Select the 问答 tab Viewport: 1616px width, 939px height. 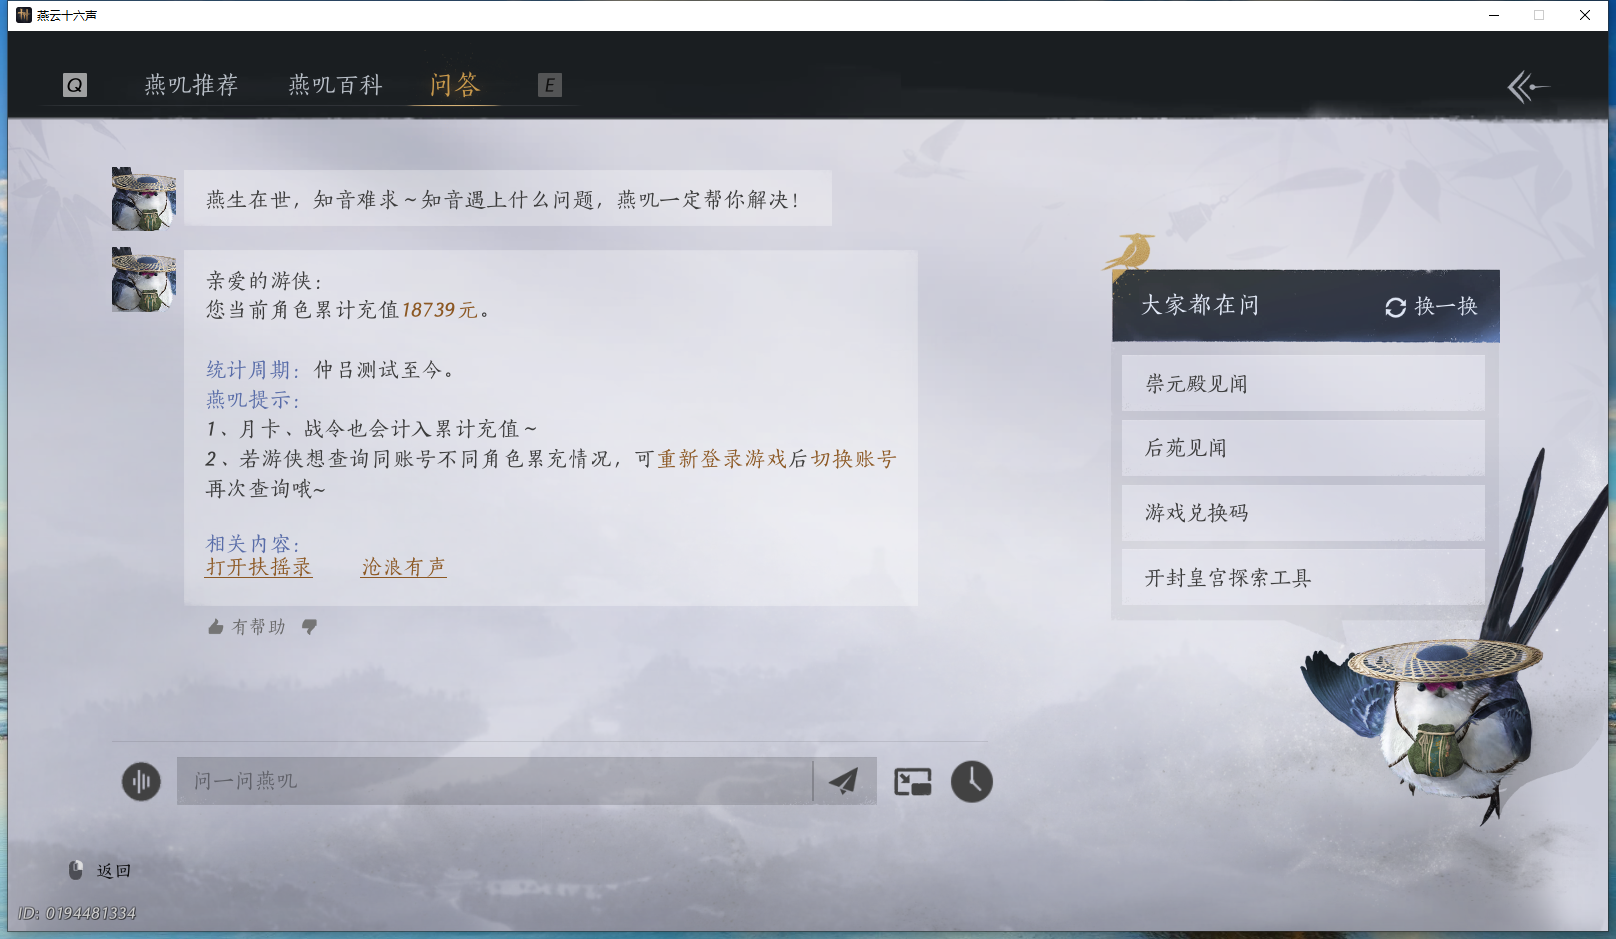point(455,85)
